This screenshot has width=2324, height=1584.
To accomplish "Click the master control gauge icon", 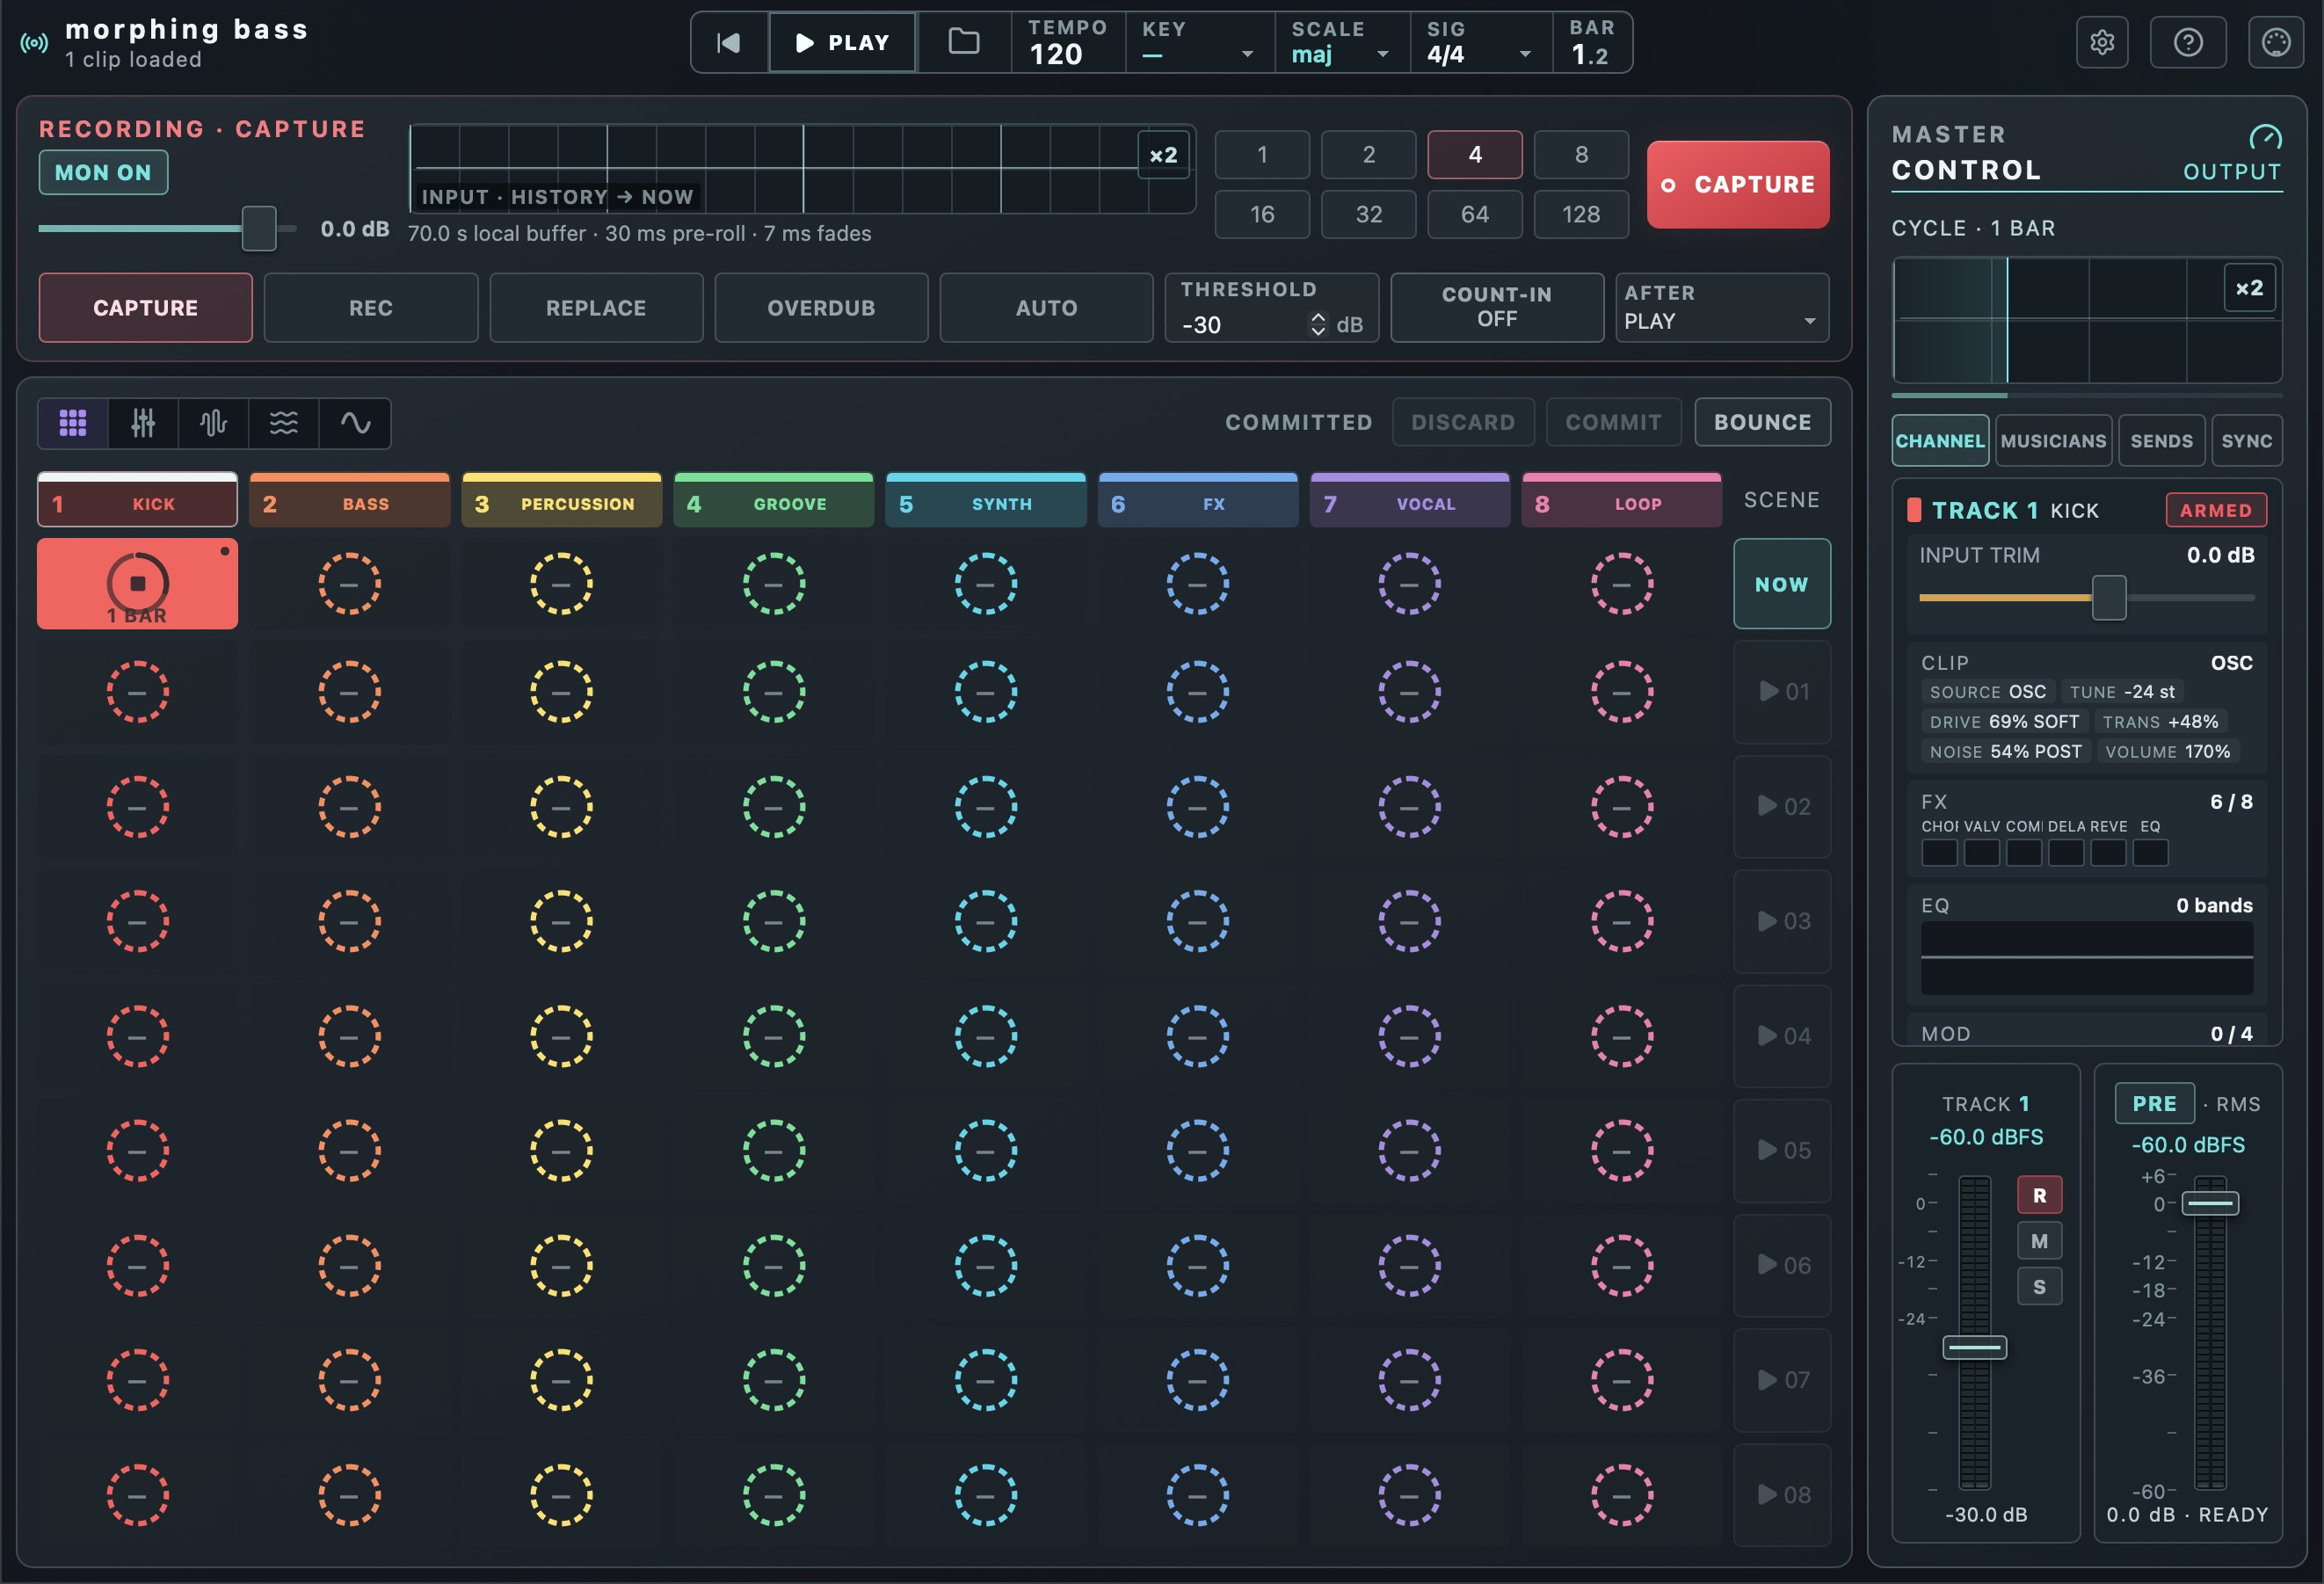I will click(x=2265, y=136).
